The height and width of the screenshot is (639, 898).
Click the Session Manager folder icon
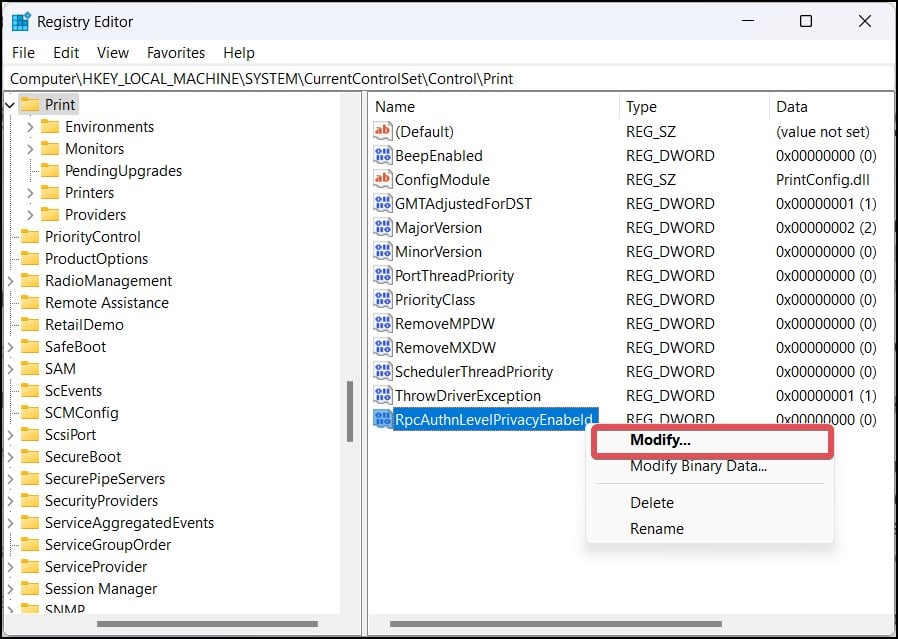[x=30, y=589]
